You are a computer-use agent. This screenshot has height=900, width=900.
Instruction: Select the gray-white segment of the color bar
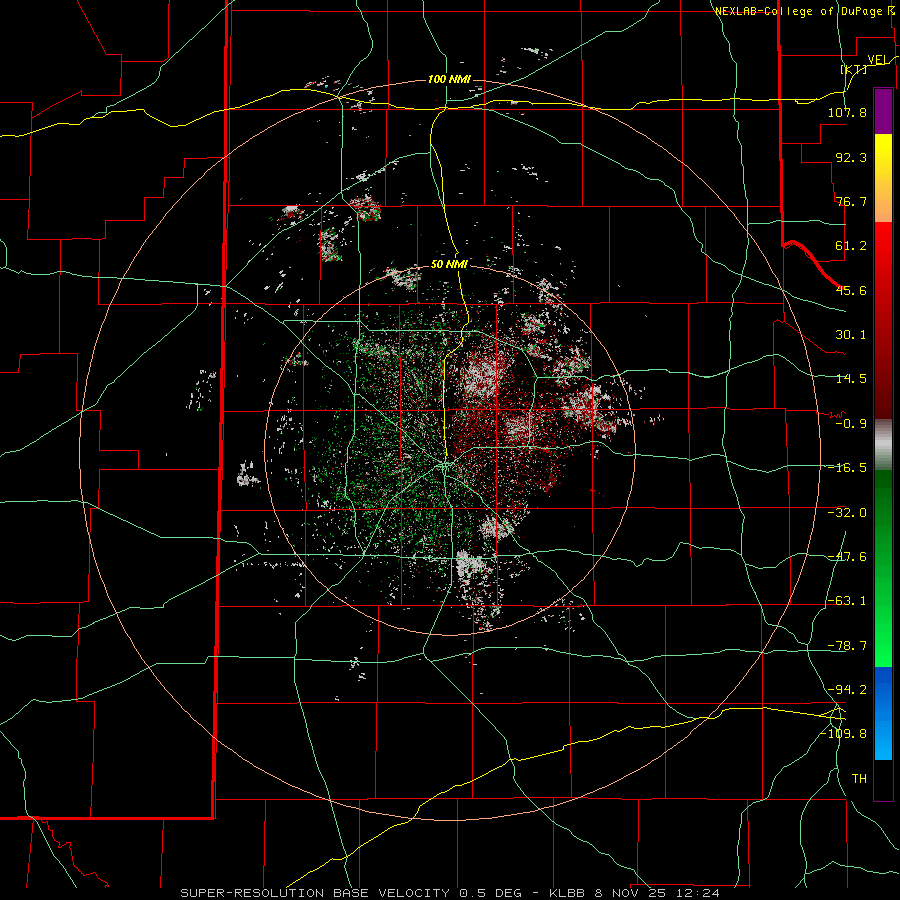click(x=883, y=445)
